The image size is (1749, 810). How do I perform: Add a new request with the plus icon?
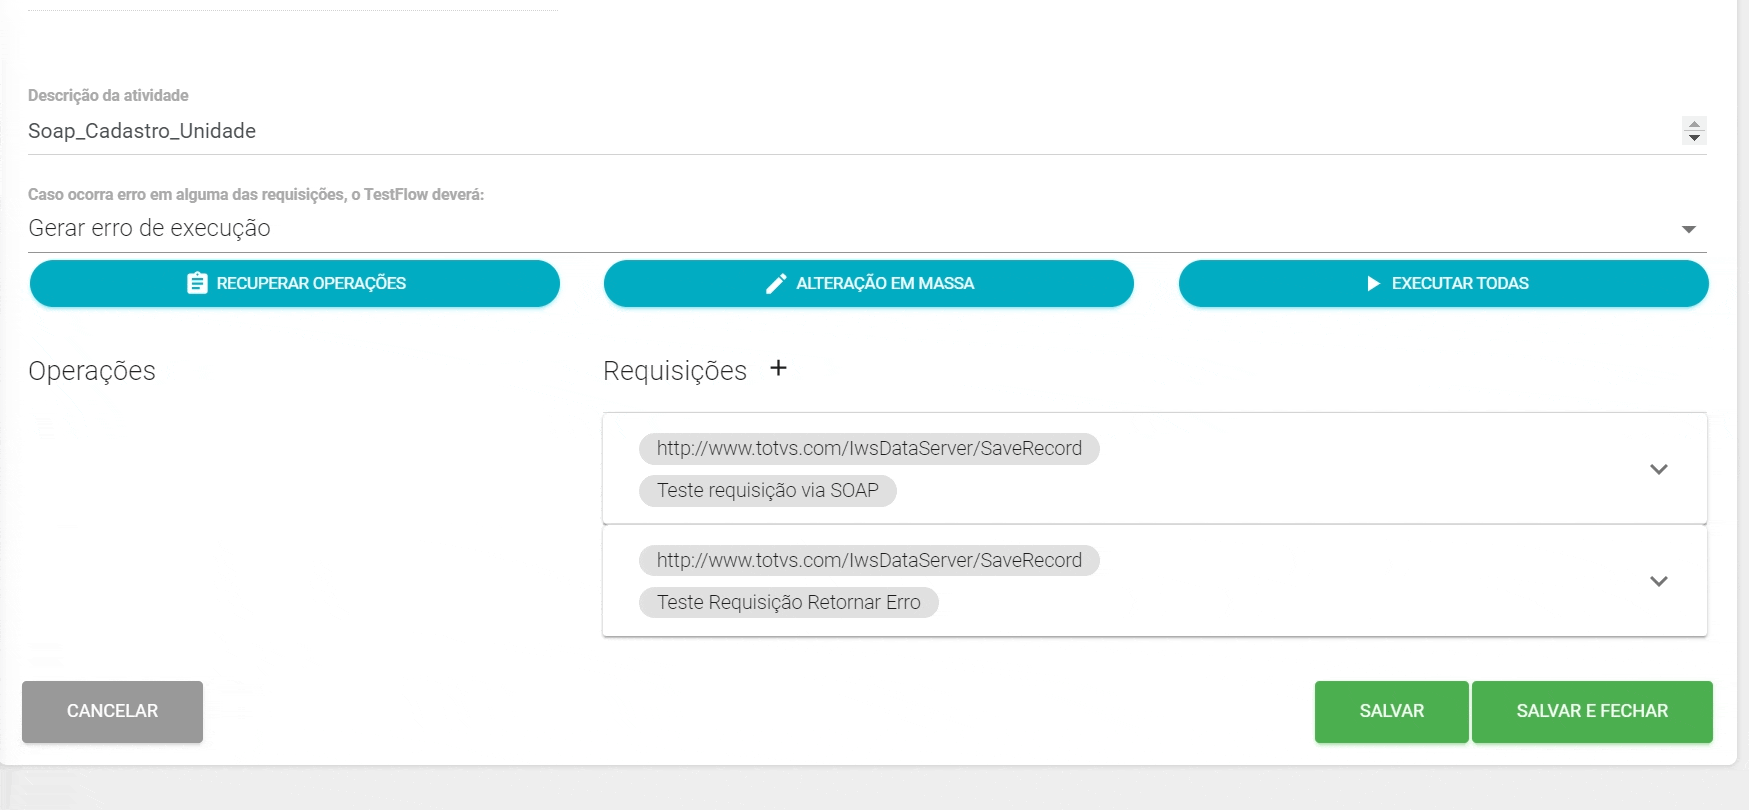(779, 368)
